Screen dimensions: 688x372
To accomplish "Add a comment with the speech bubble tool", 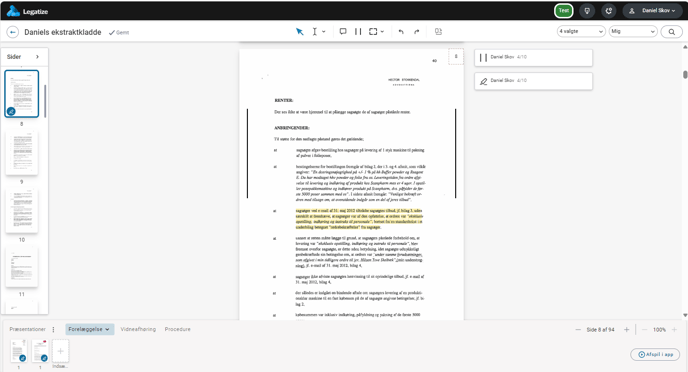I will pyautogui.click(x=343, y=32).
